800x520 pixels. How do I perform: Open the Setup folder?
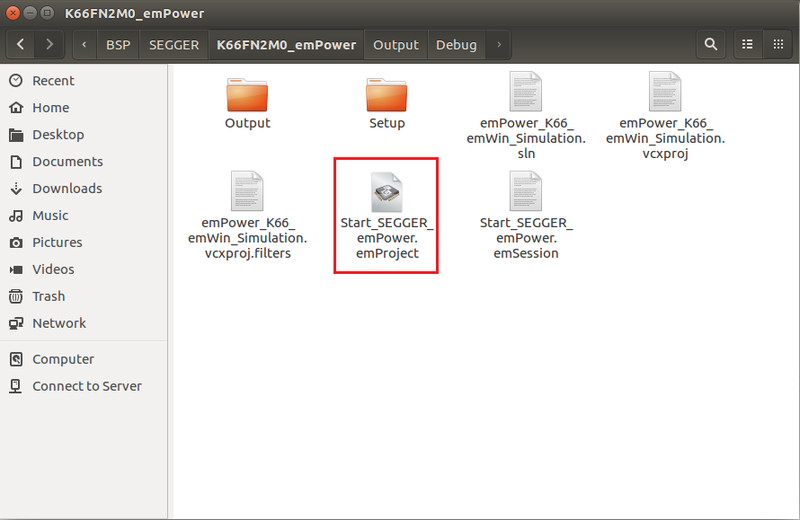(387, 94)
